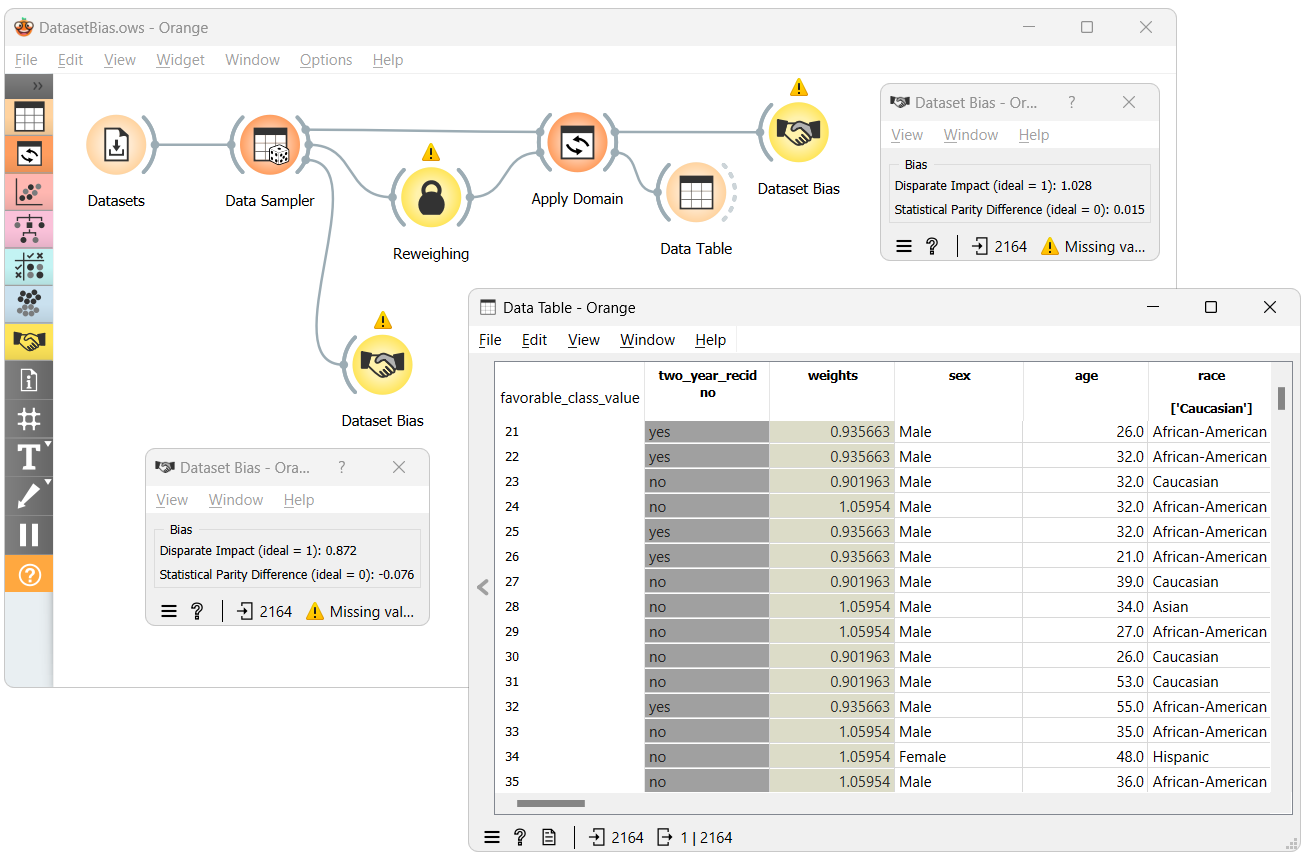Screen dimensions: 1306x856
Task: Click Disparate Impact value 0.872 text
Action: pyautogui.click(x=341, y=550)
